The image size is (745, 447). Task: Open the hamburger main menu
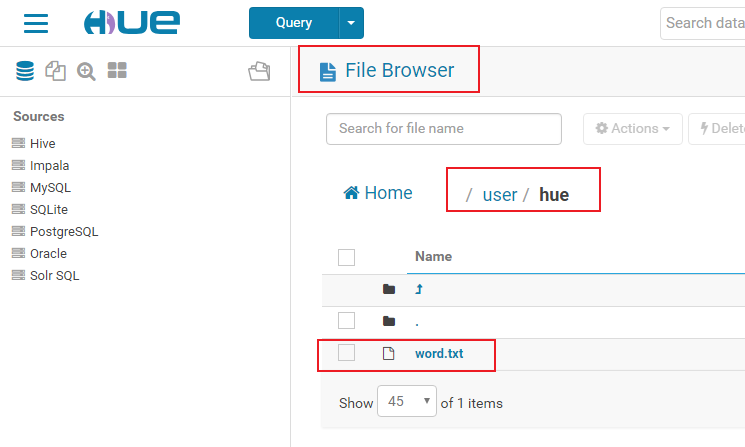pos(36,23)
